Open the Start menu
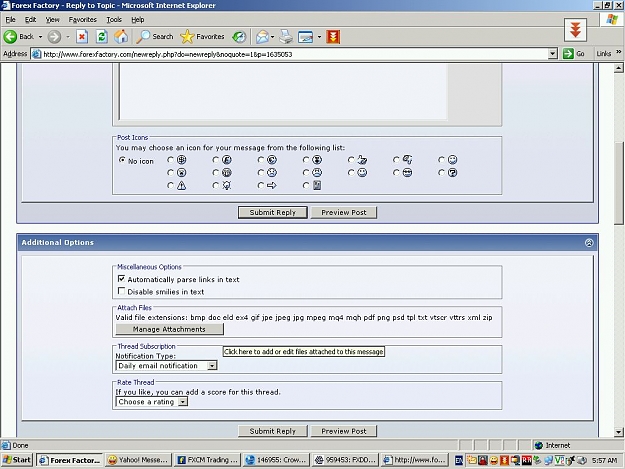Screen dimensions: 625x469 pos(16,460)
